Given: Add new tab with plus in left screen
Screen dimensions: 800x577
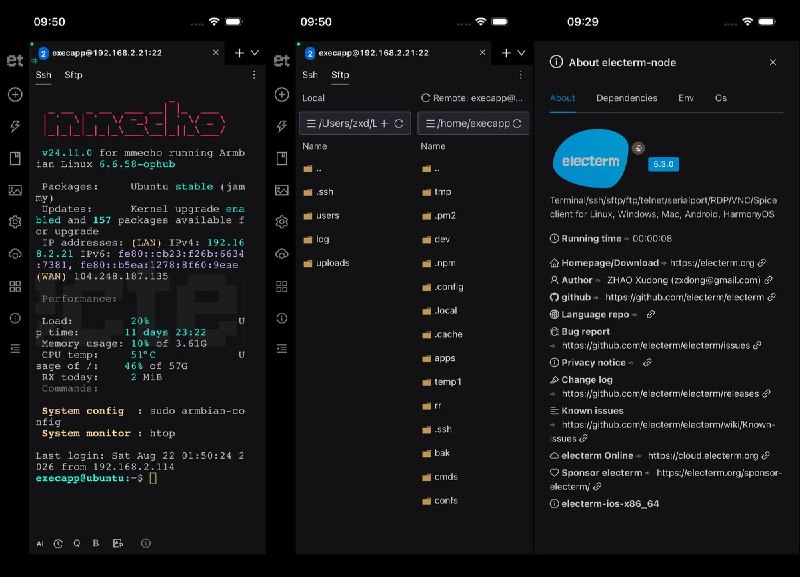Looking at the screenshot, I should (x=239, y=53).
